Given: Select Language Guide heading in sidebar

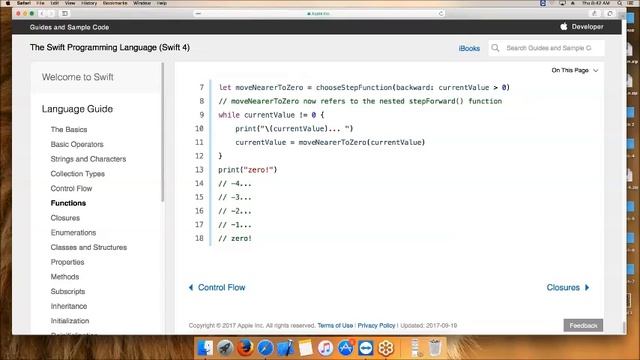Looking at the screenshot, I should [x=77, y=109].
